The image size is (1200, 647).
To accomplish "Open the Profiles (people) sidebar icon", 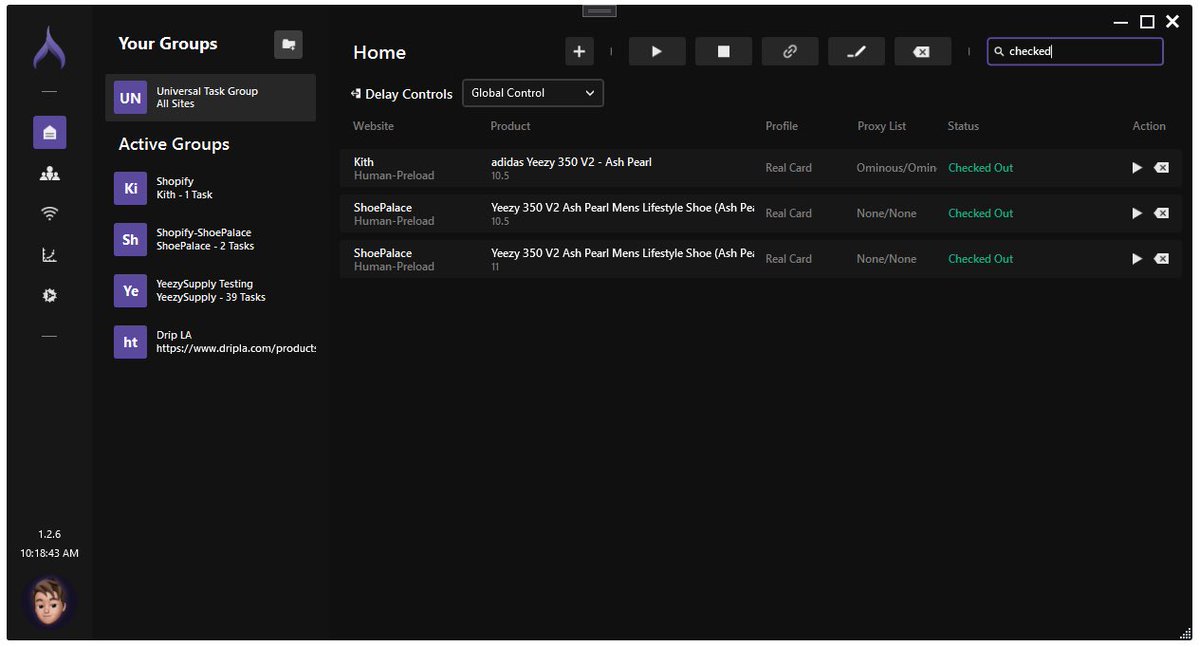I will [49, 174].
